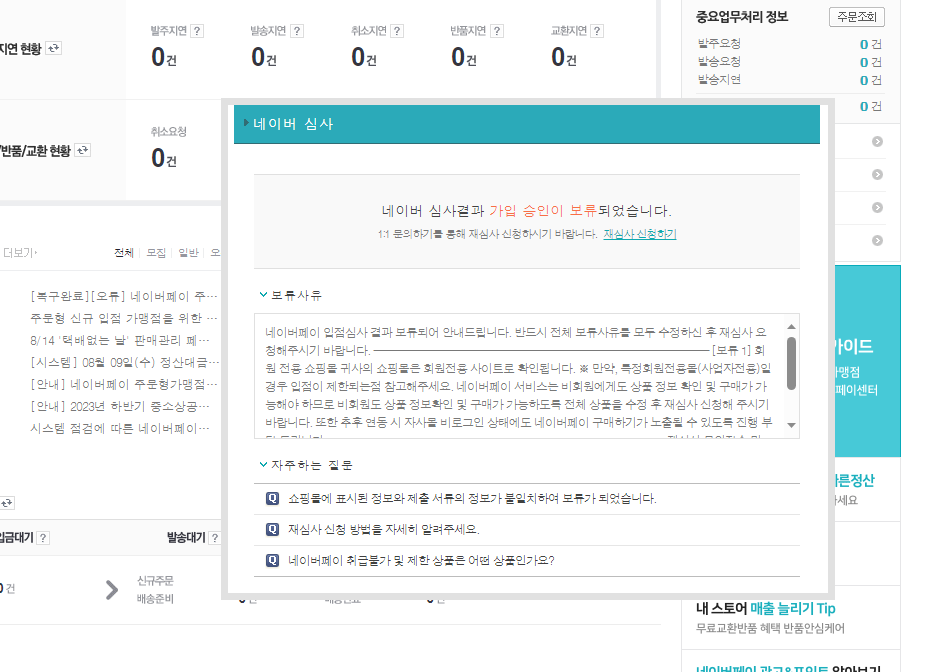Image resolution: width=948 pixels, height=672 pixels.
Task: Click the arrow next to 신규주문
Action: (112, 590)
